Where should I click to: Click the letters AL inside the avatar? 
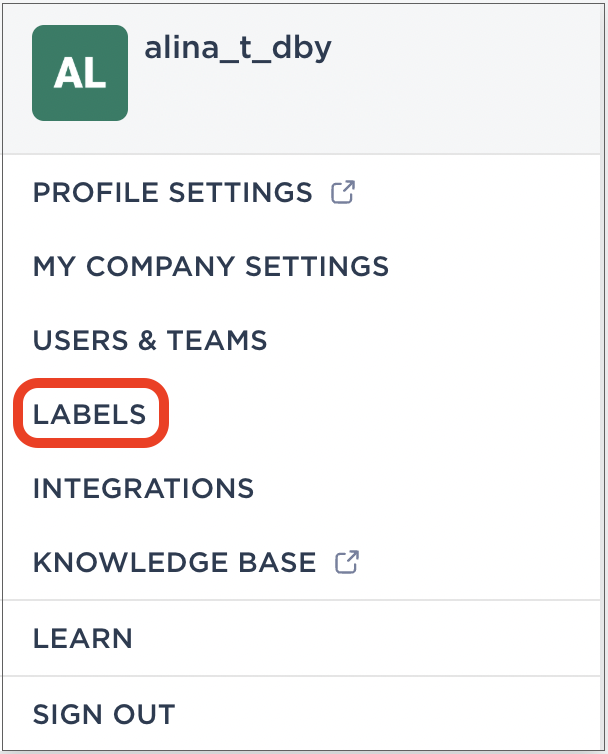(x=80, y=74)
